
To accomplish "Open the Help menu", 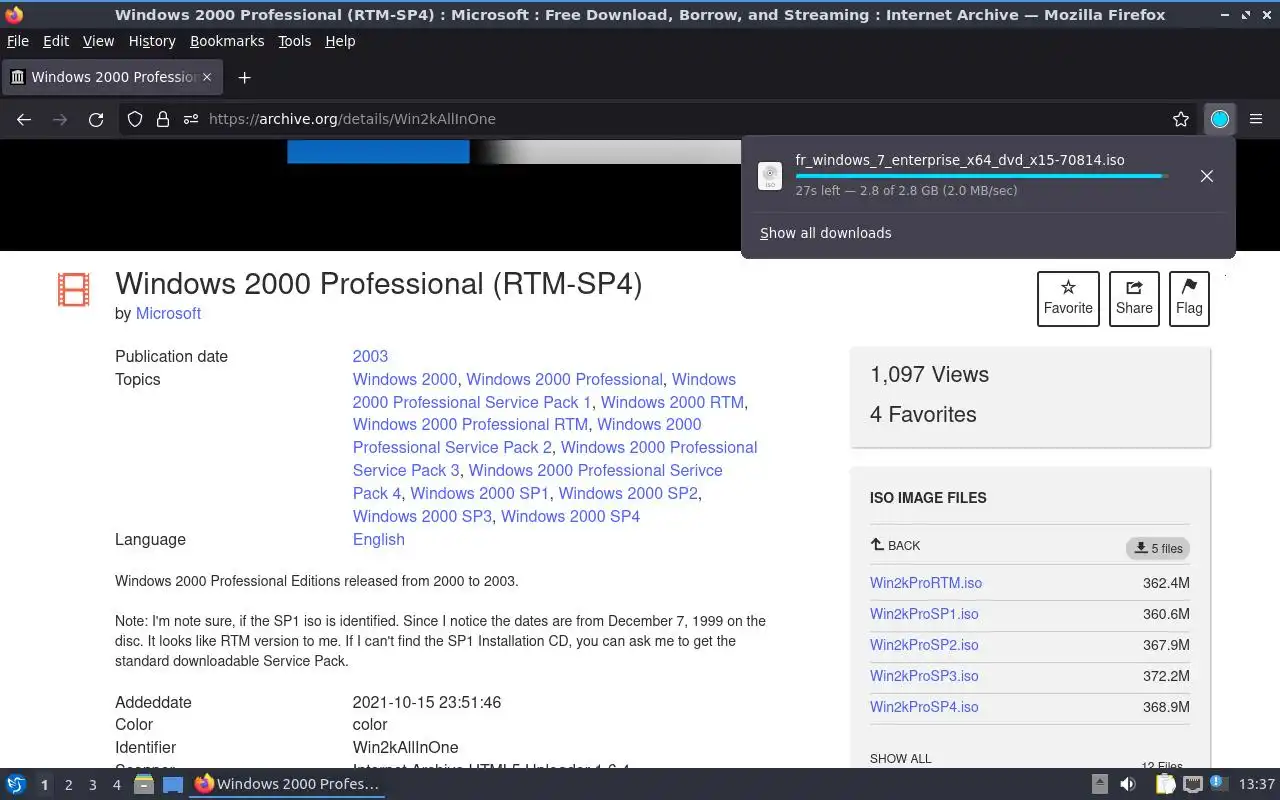I will (x=340, y=41).
